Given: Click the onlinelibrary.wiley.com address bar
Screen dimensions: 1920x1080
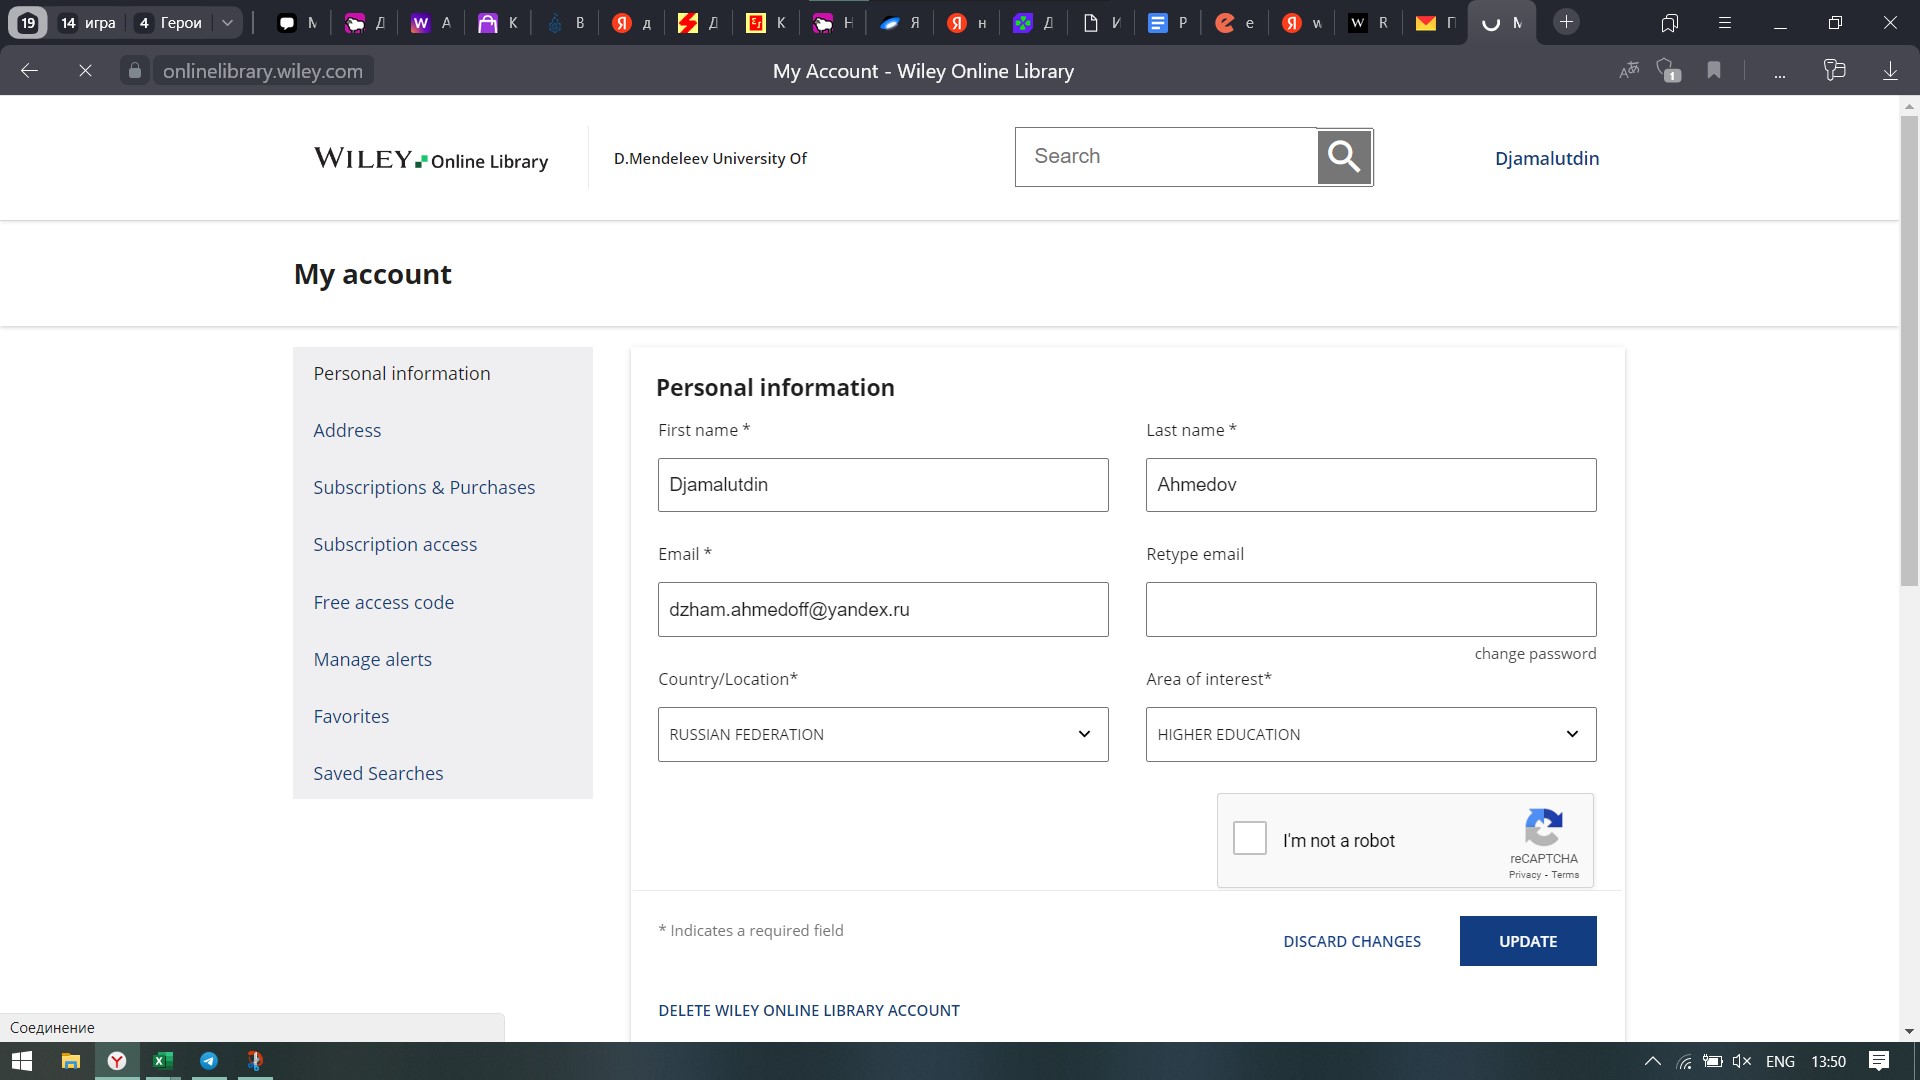Looking at the screenshot, I should coord(263,71).
